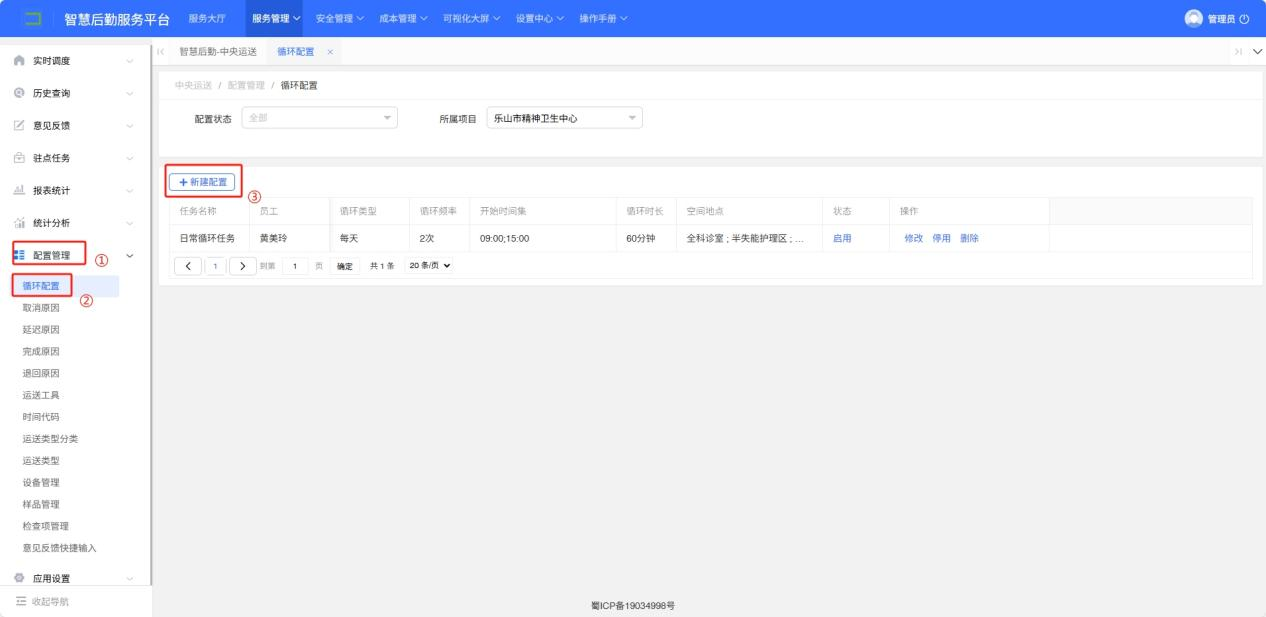Click the analytics icon beside 统计分析
Viewport: 1266px width, 617px height.
click(18, 223)
